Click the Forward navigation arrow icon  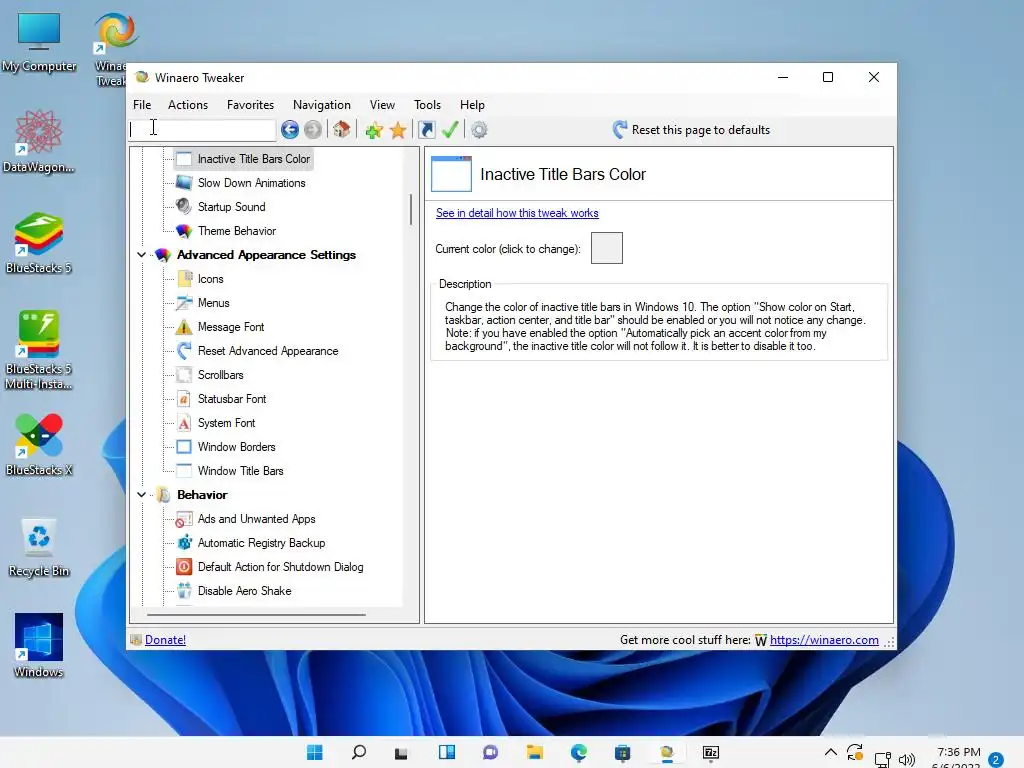click(313, 130)
